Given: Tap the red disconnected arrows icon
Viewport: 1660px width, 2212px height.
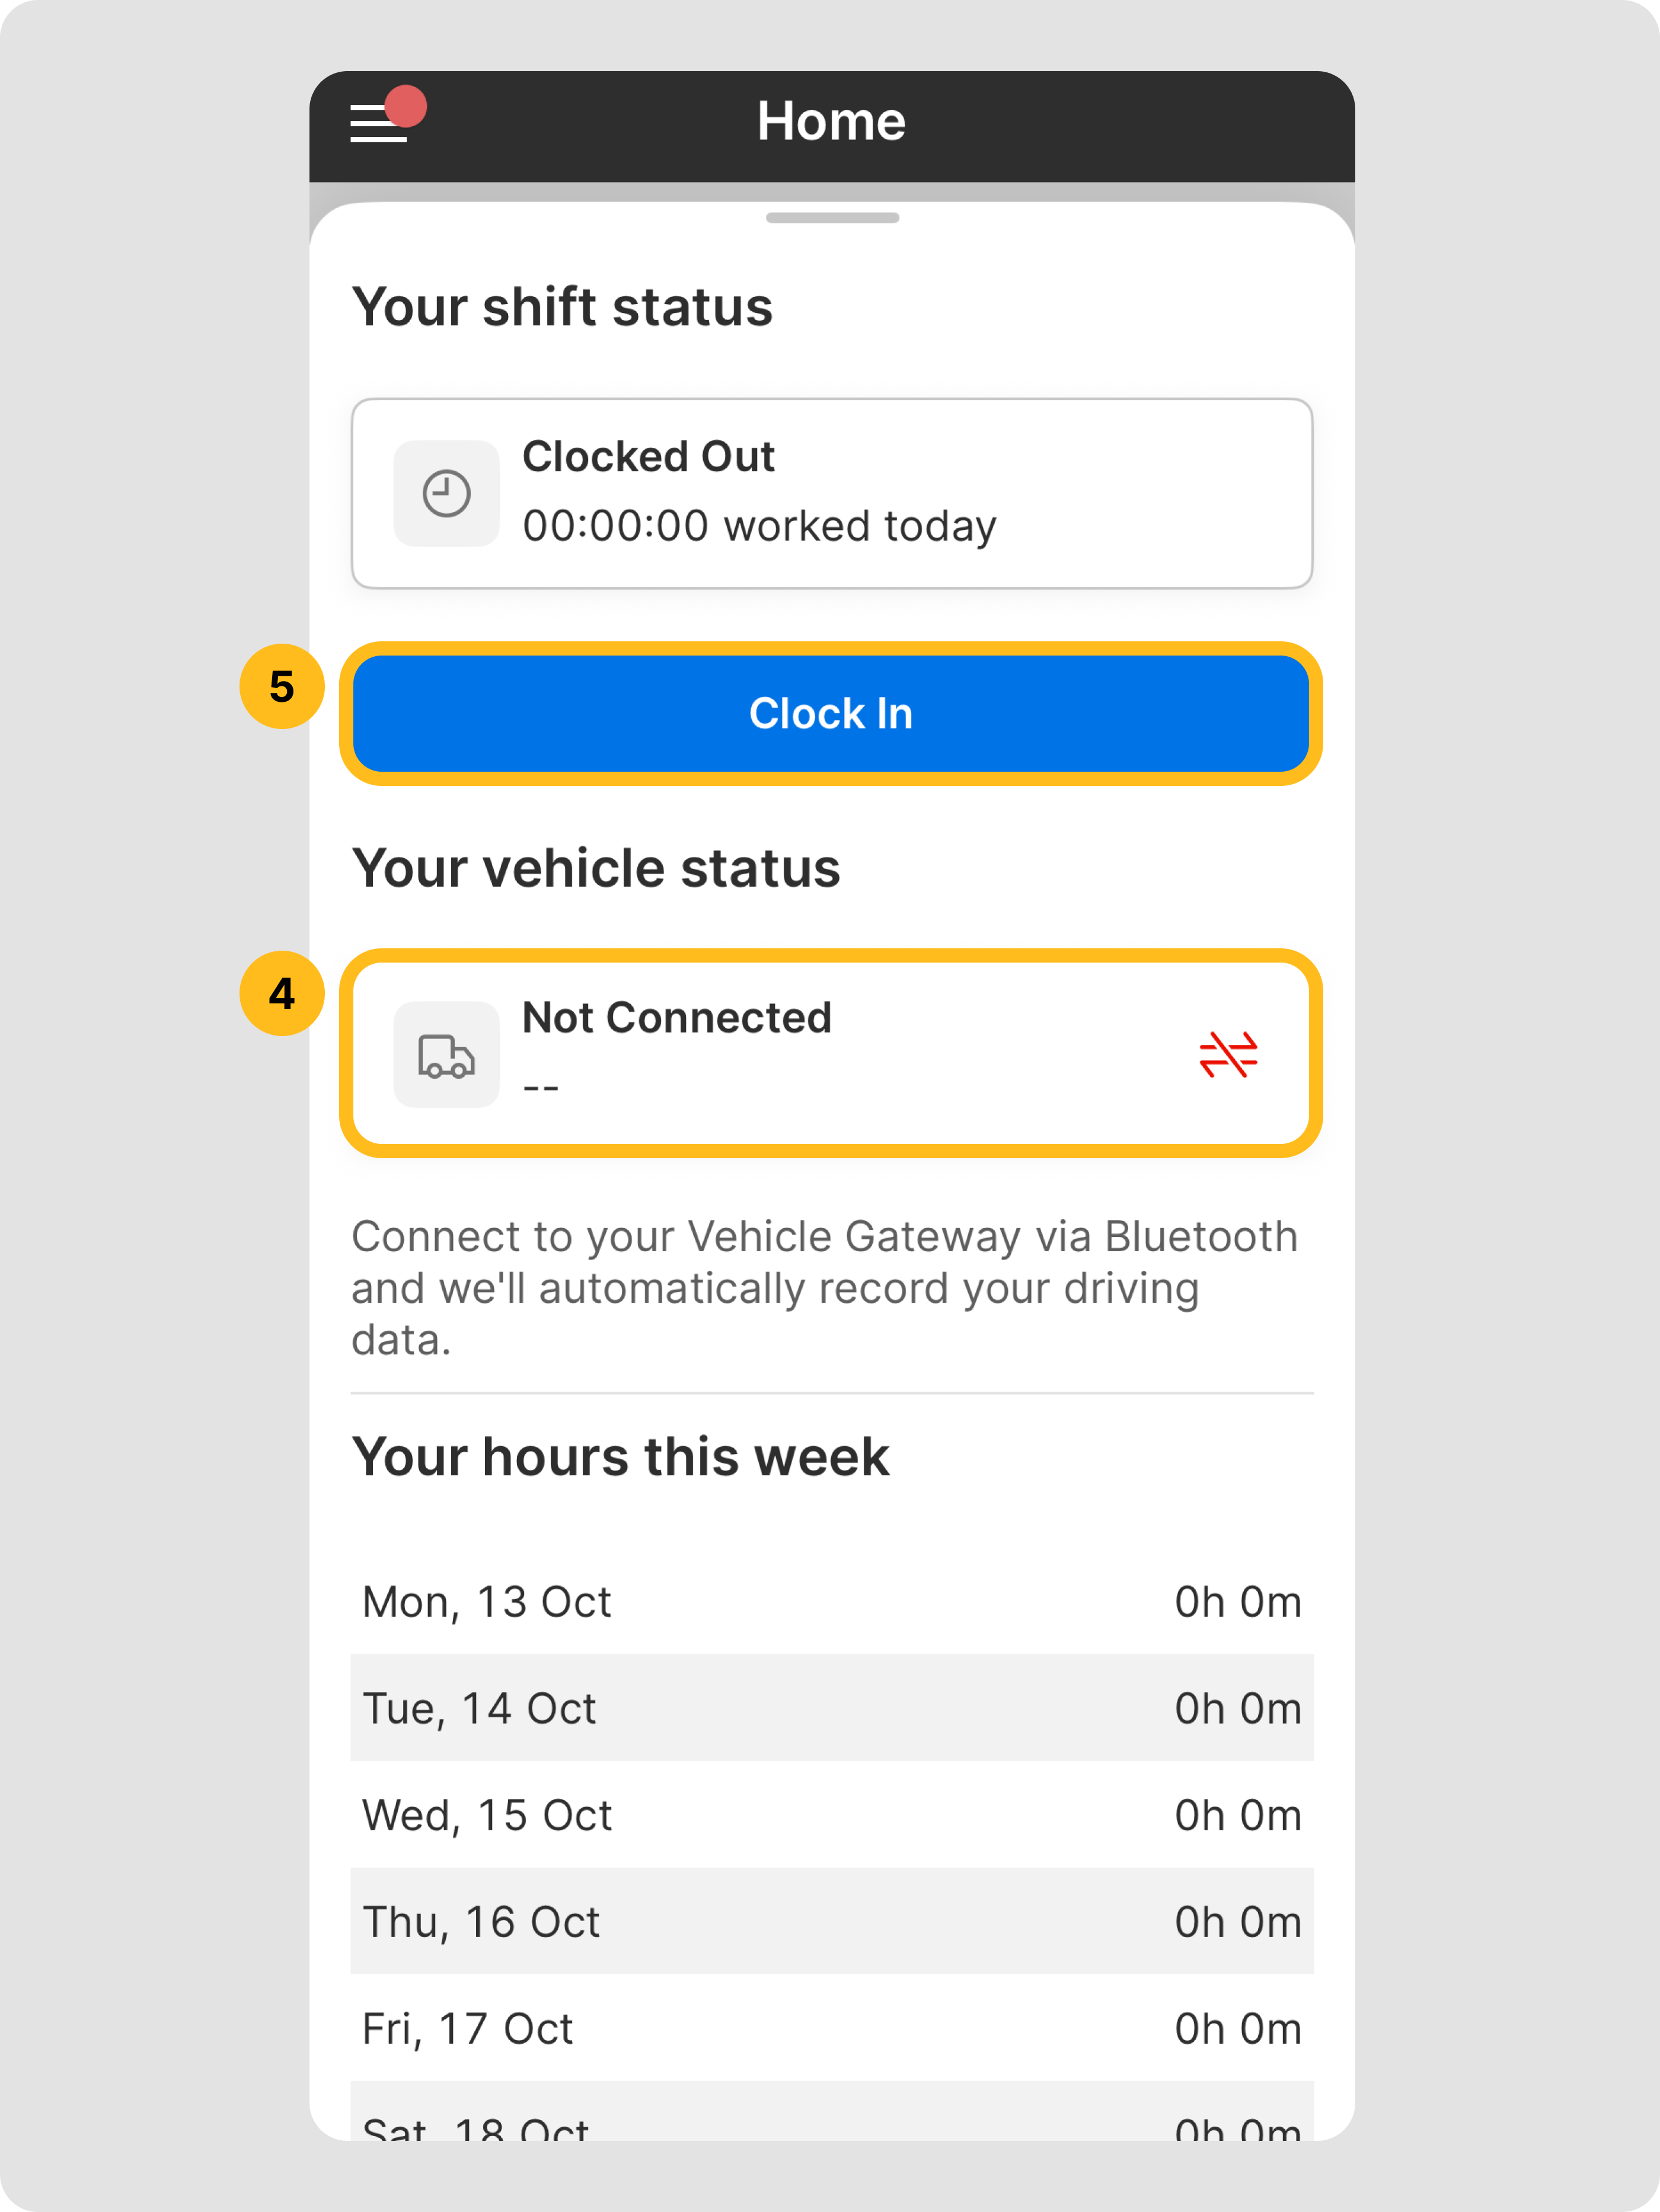Looking at the screenshot, I should [1228, 1055].
